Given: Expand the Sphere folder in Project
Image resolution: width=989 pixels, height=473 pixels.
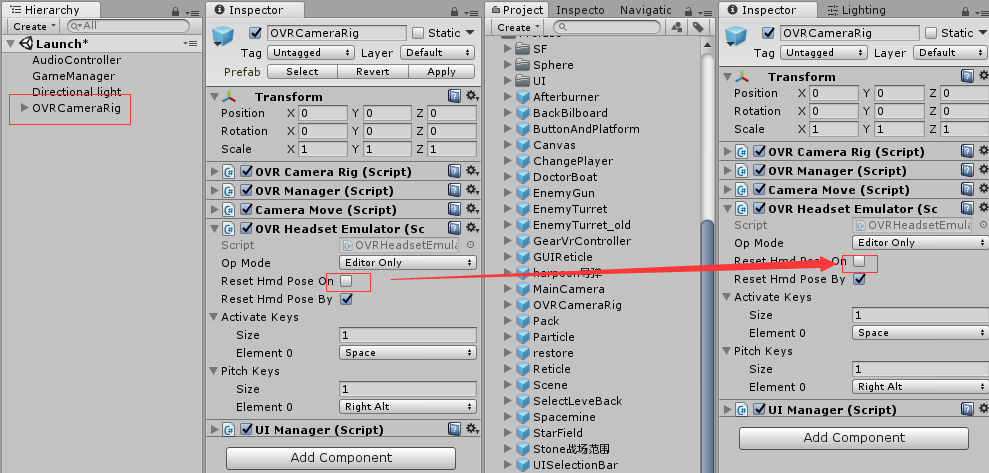Looking at the screenshot, I should (x=508, y=65).
